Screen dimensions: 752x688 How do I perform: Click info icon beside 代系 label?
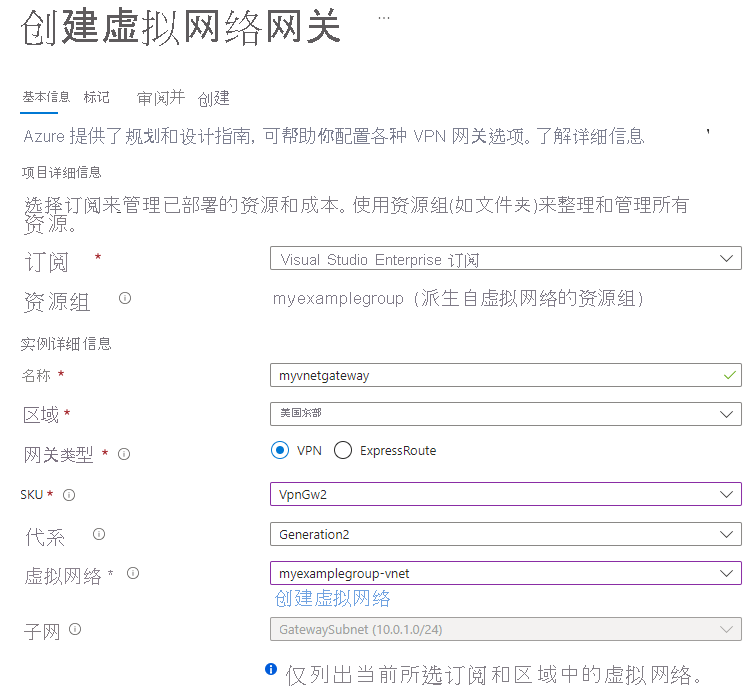(99, 534)
